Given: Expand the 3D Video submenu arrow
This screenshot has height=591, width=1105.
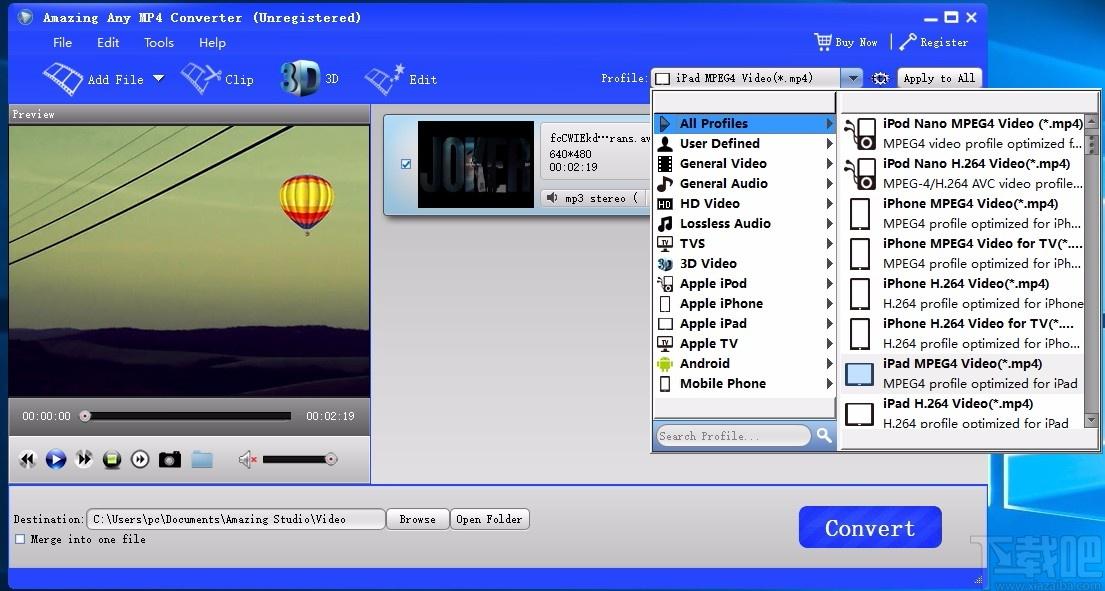Looking at the screenshot, I should click(x=829, y=263).
